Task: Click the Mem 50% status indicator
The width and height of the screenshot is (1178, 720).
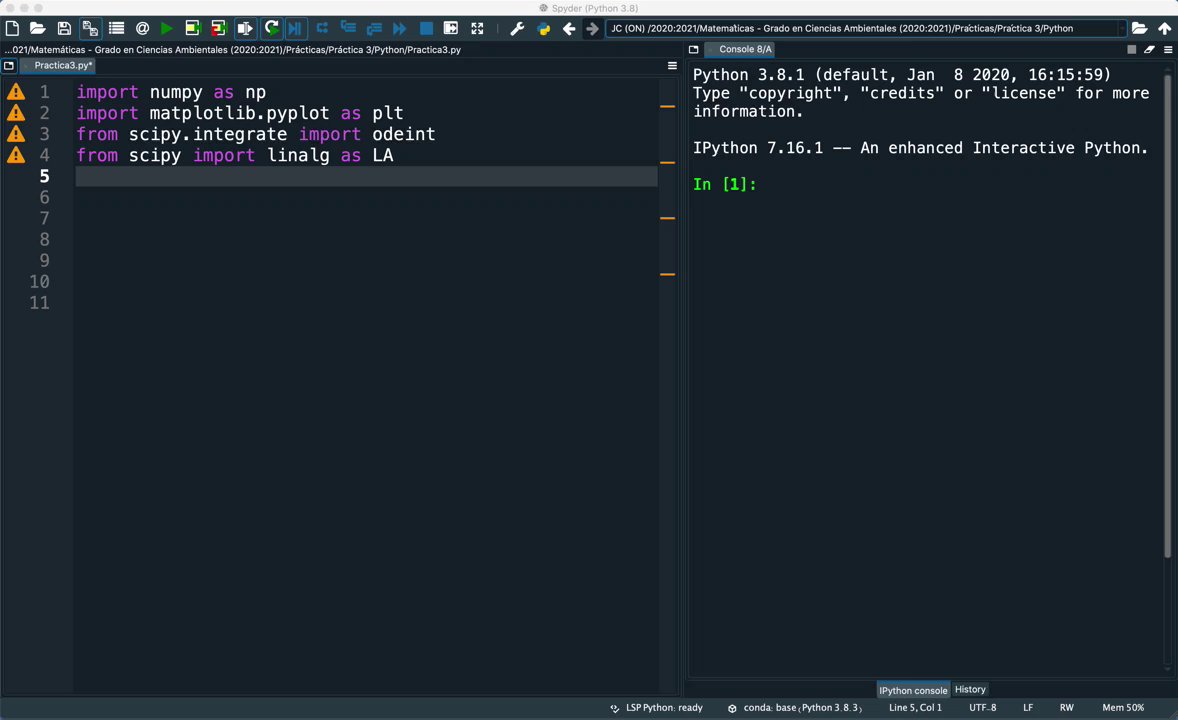Action: (x=1123, y=708)
